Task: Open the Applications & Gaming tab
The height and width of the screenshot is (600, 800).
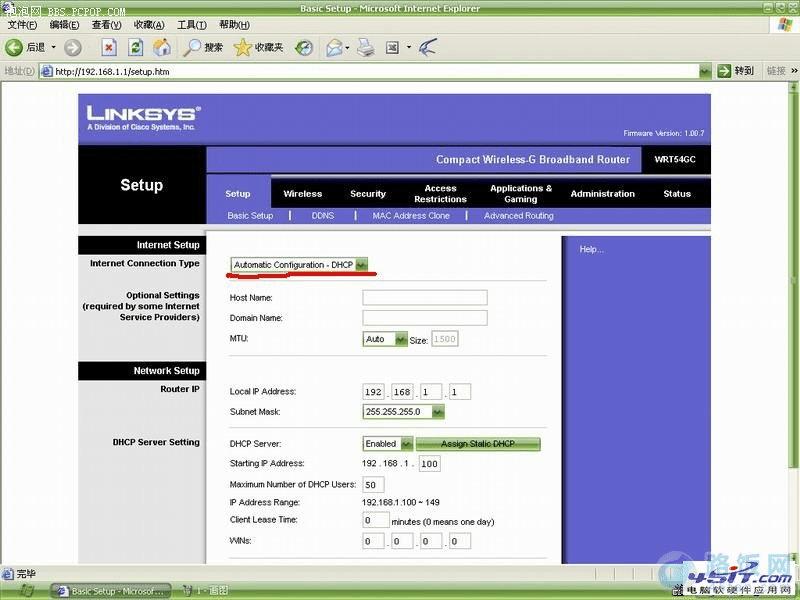Action: tap(521, 194)
